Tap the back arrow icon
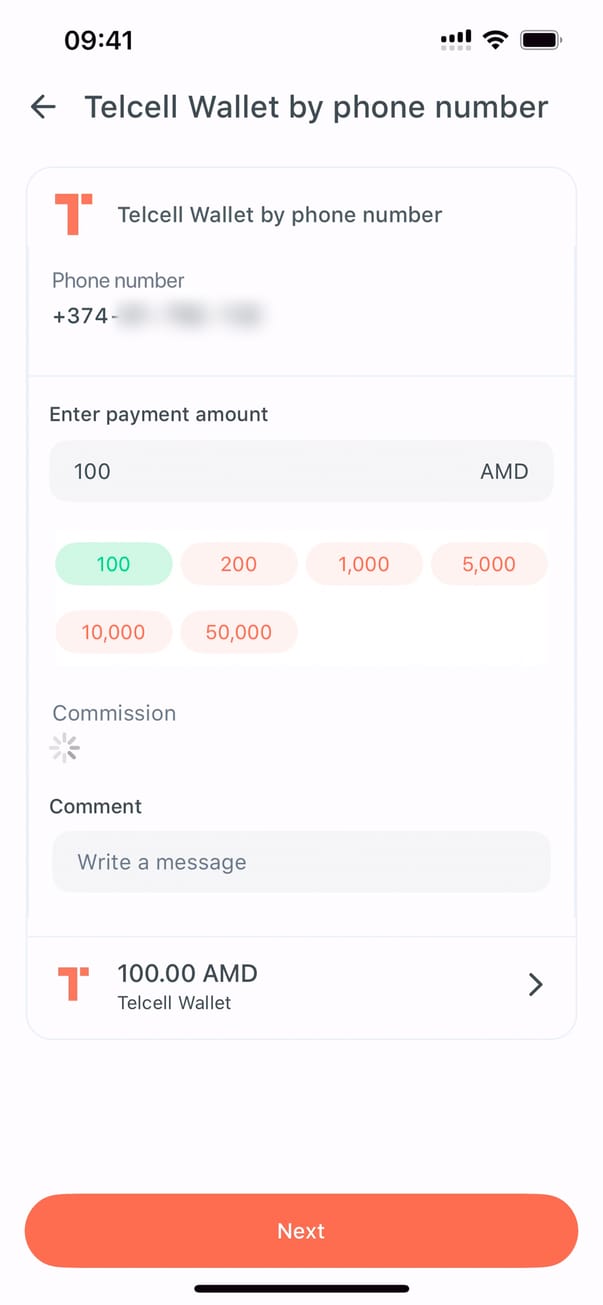This screenshot has height=1305, width=603. pyautogui.click(x=43, y=107)
